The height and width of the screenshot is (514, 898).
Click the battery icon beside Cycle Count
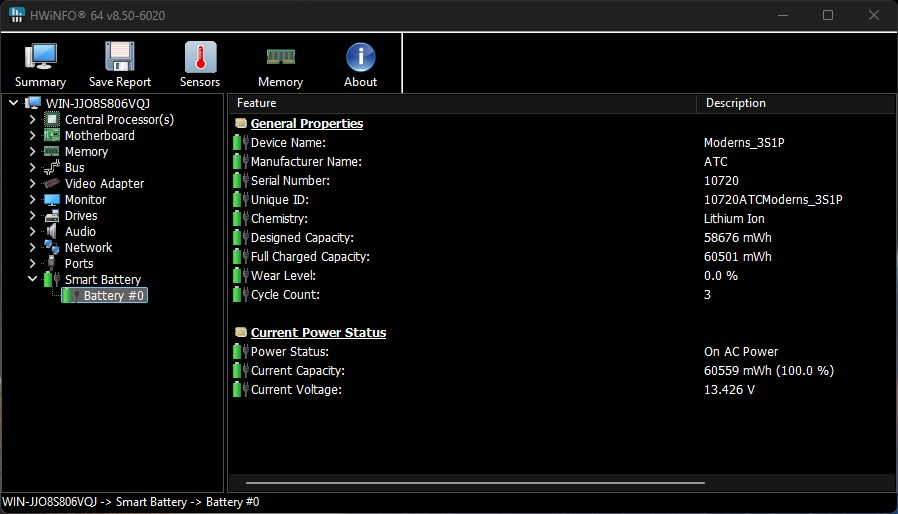241,295
